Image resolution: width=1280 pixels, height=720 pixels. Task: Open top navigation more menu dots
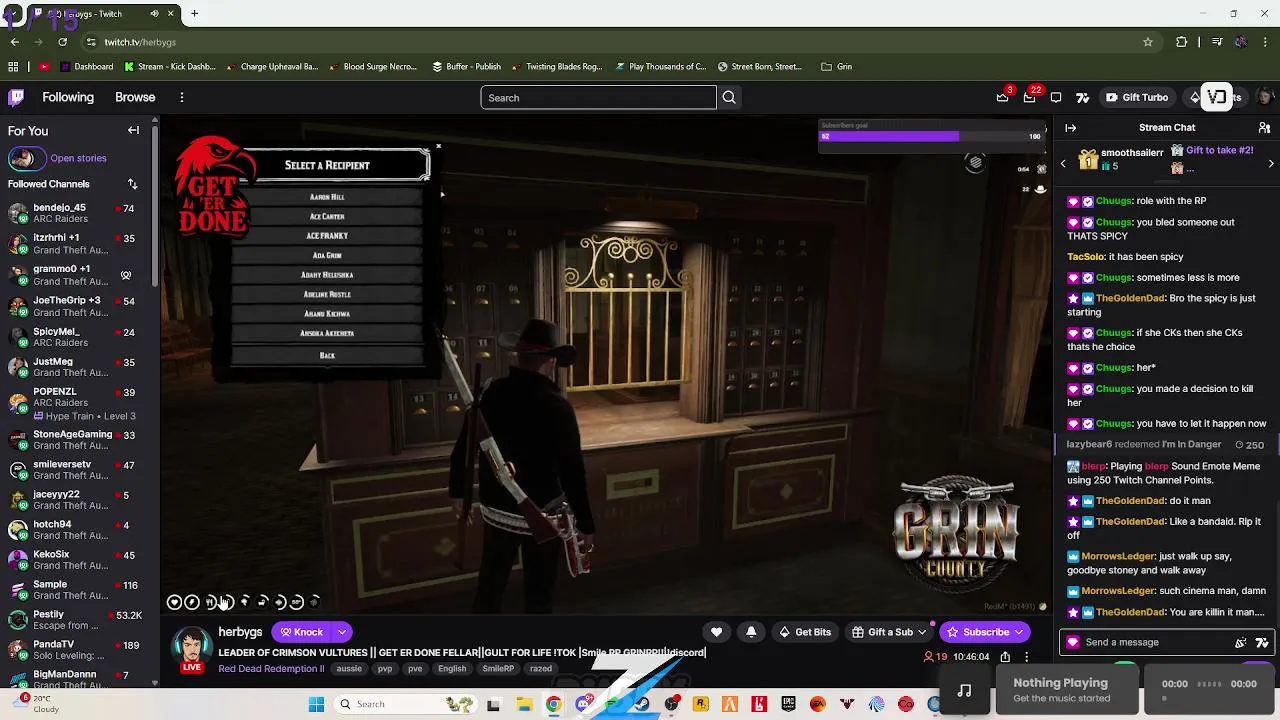point(181,97)
